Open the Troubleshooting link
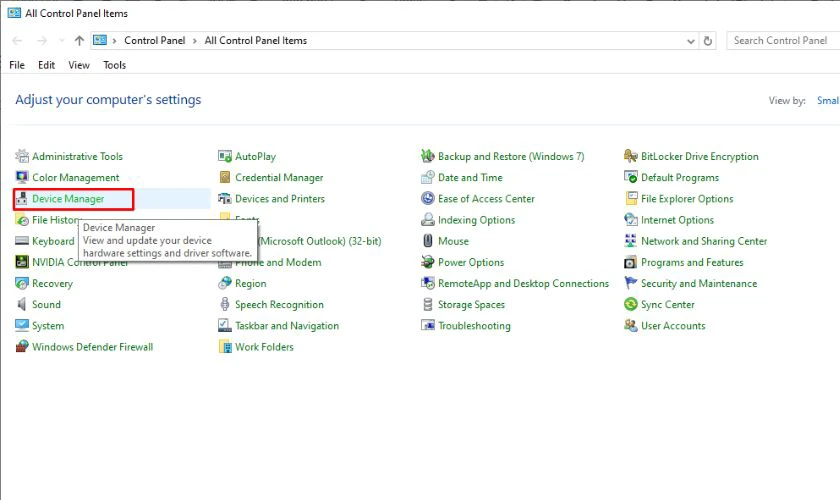Image resolution: width=840 pixels, height=500 pixels. (x=474, y=325)
